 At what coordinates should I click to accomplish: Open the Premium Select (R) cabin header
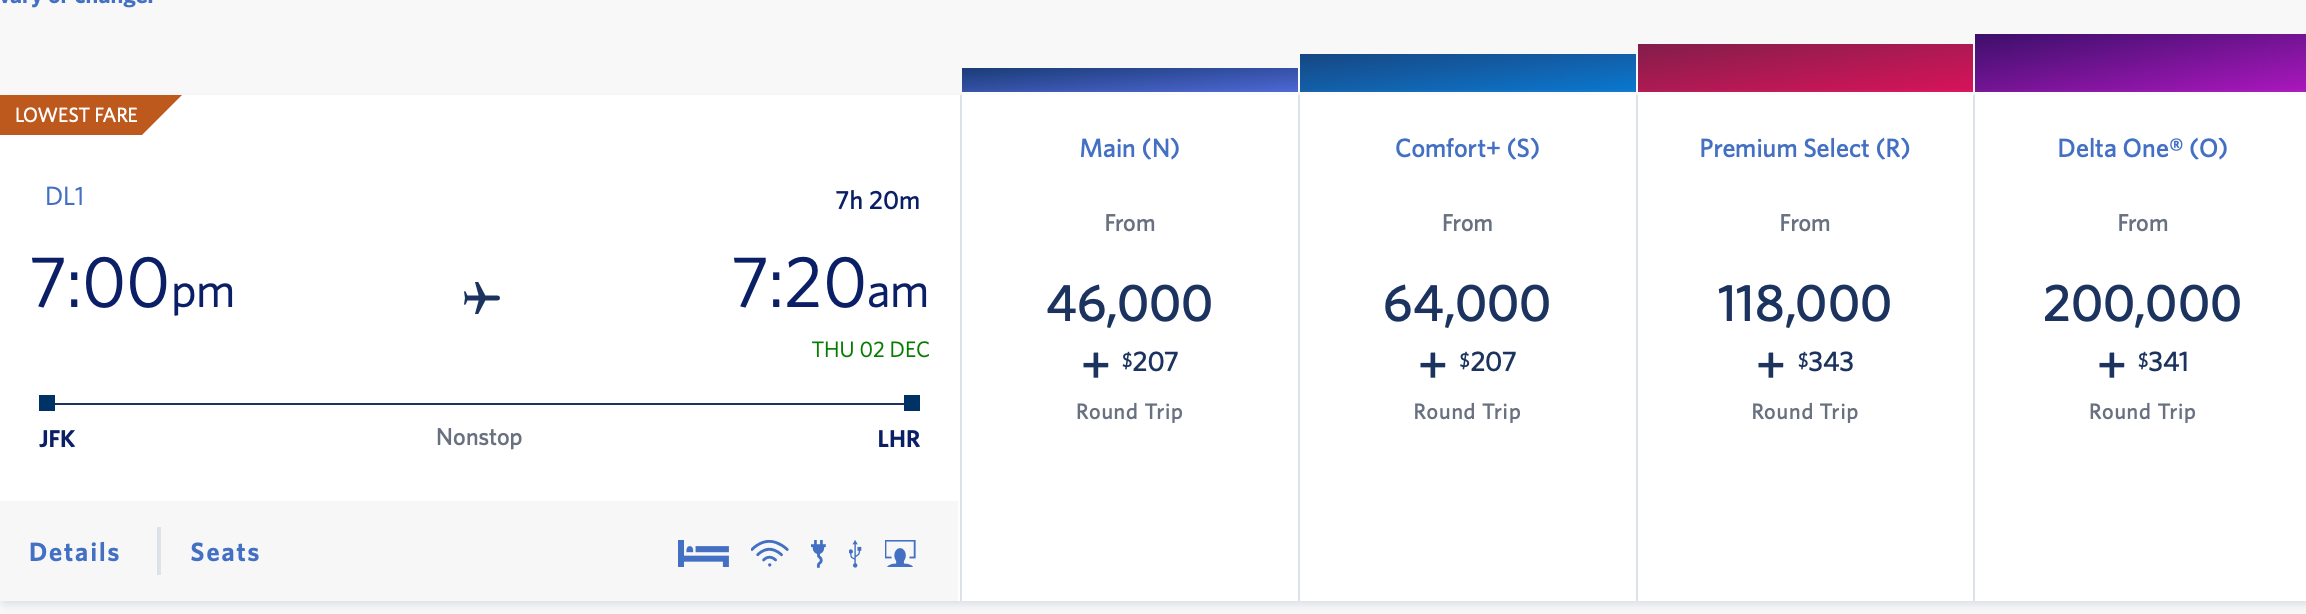1804,149
